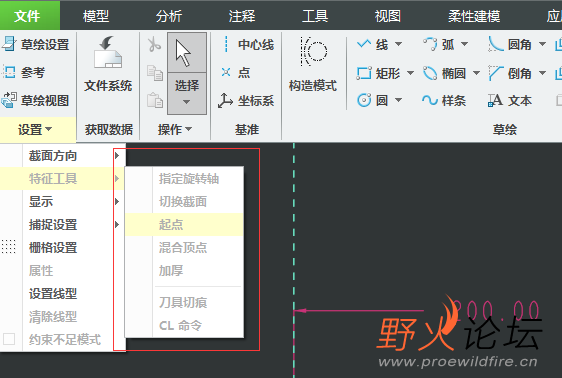Viewport: 562px width, 378px height.
Task: Open the 倒角 chamfer dropdown arrow
Action: click(x=542, y=73)
